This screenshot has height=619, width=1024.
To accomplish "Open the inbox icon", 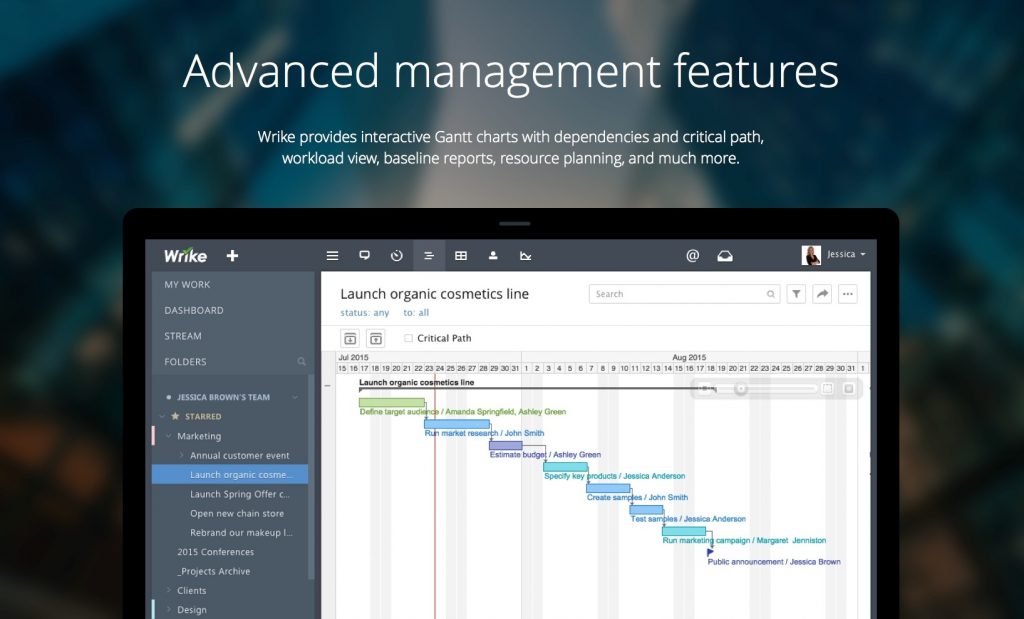I will pyautogui.click(x=725, y=256).
